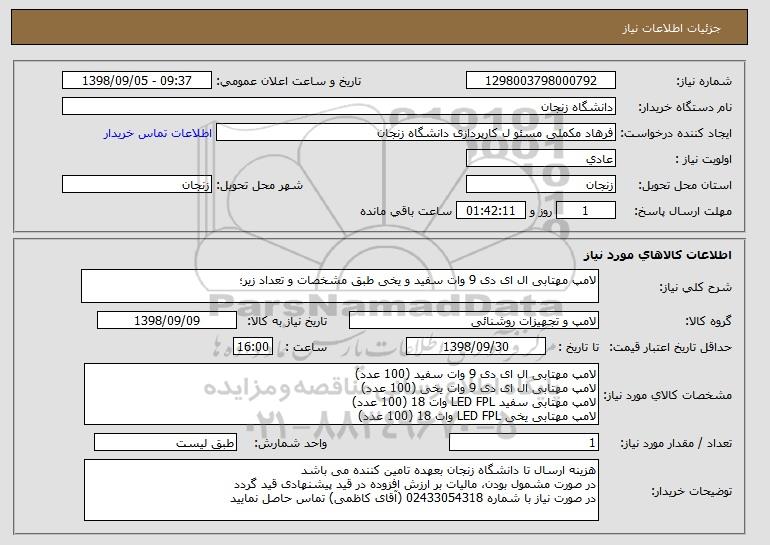
Task: Select the line لامپ مهتابی ال ای دی 9 وات یخی (100 عدد)
Action: (x=479, y=388)
